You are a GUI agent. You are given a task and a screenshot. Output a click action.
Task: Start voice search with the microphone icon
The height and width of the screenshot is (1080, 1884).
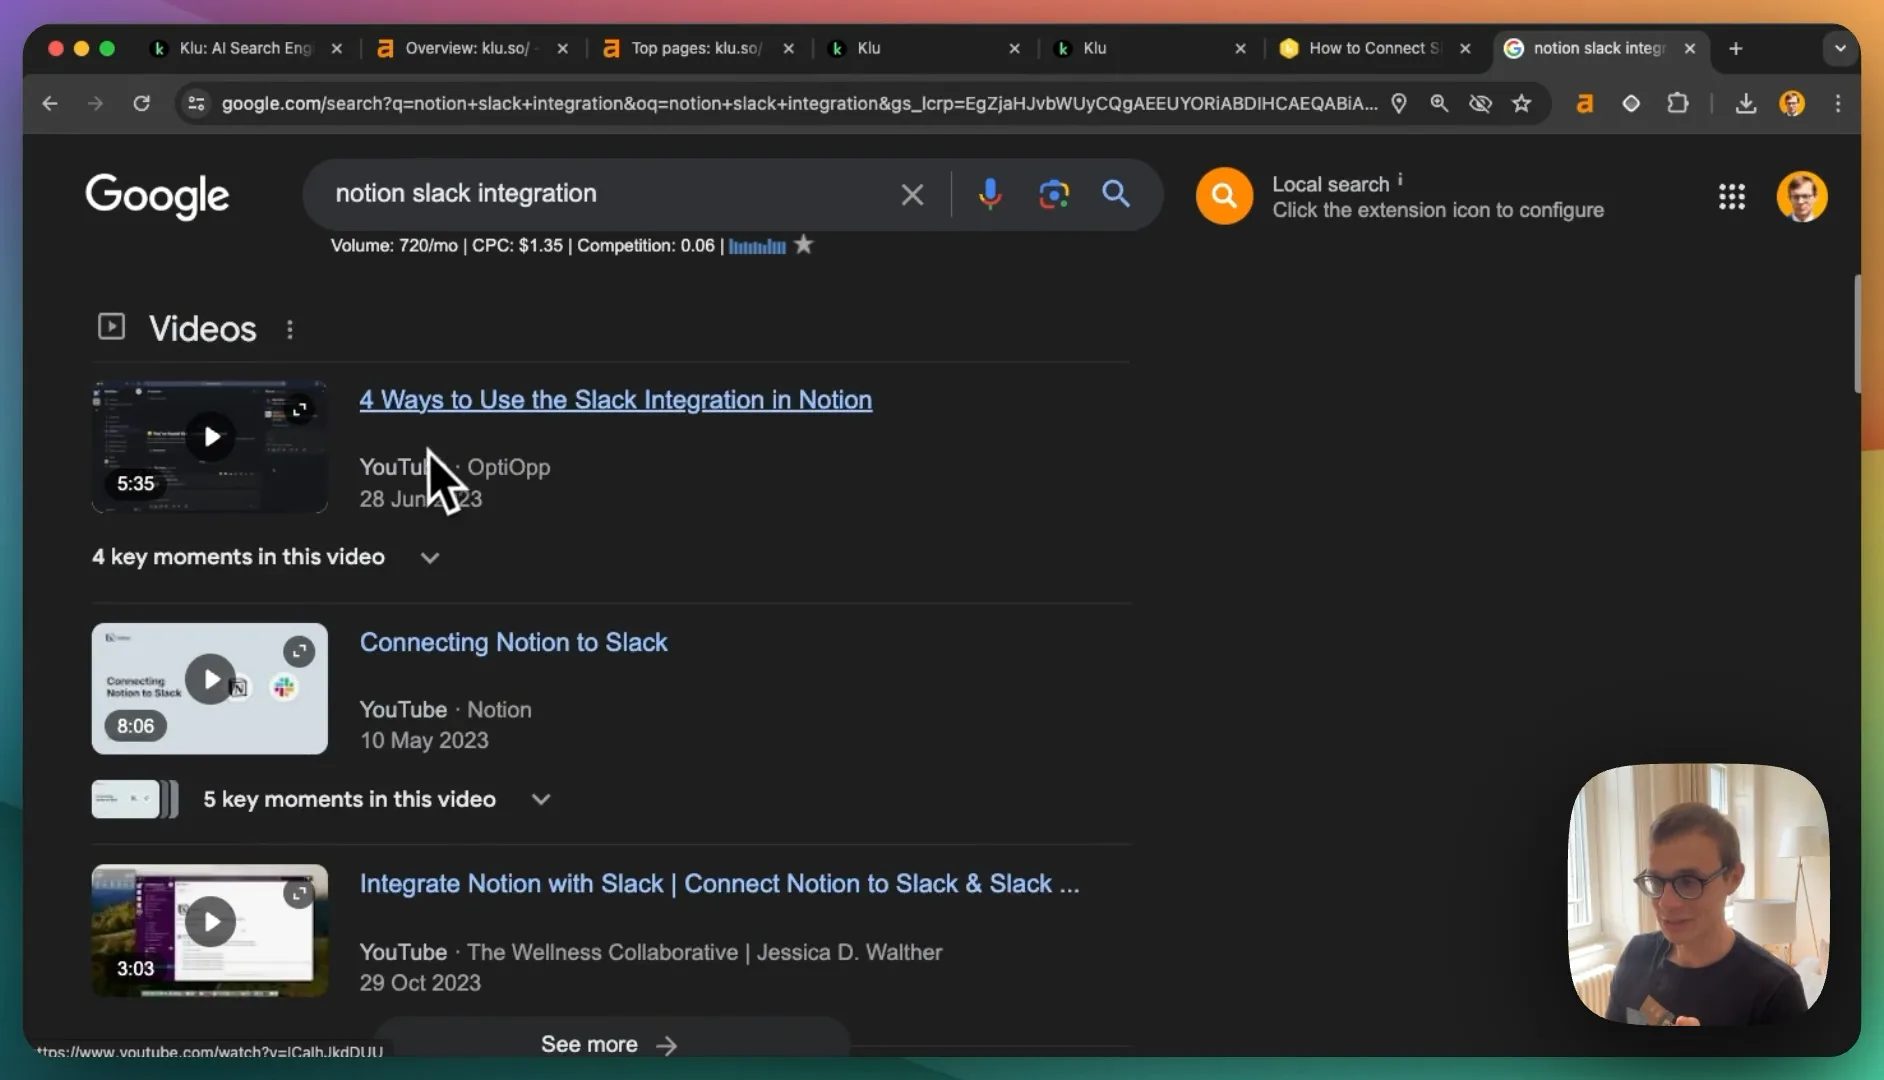click(x=990, y=194)
